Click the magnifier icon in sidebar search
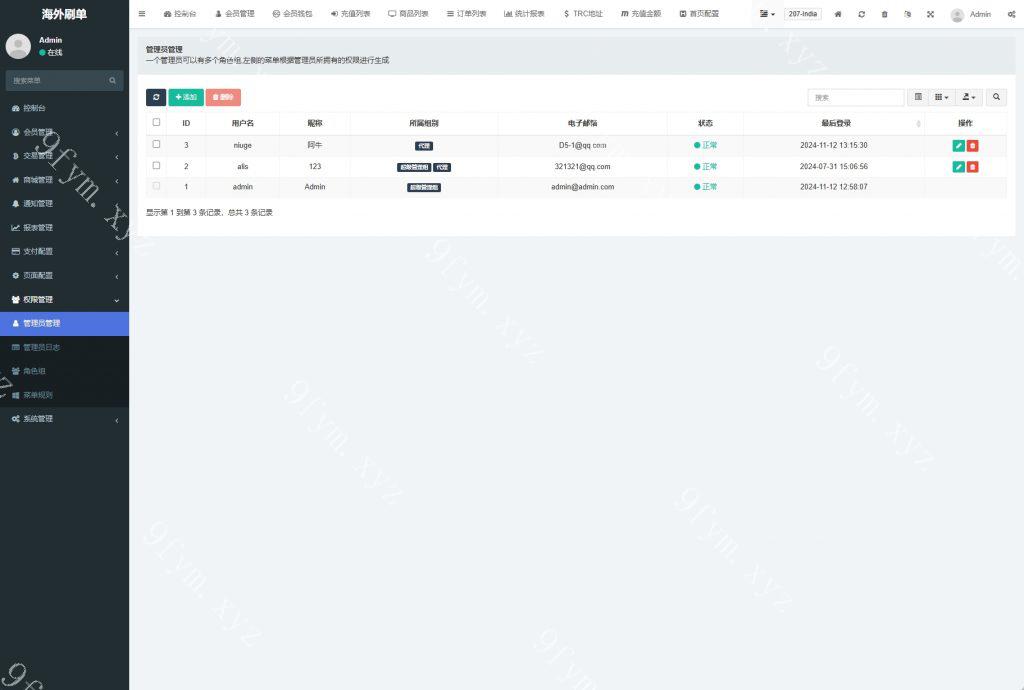The width and height of the screenshot is (1024, 690). (x=112, y=80)
